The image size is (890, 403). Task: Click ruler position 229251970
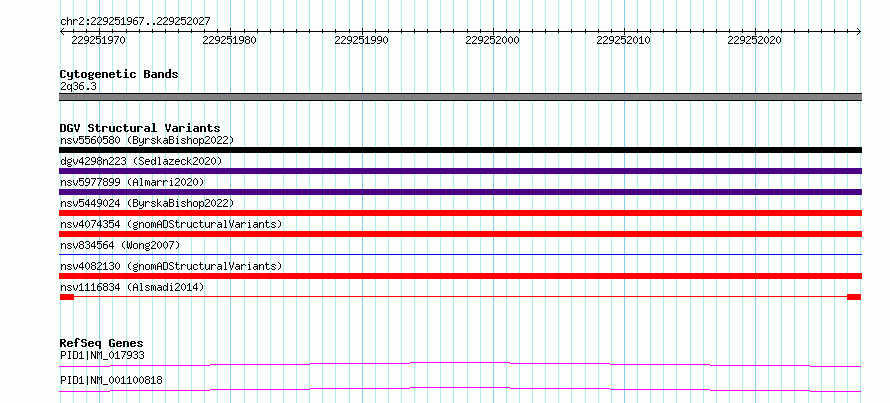click(99, 40)
